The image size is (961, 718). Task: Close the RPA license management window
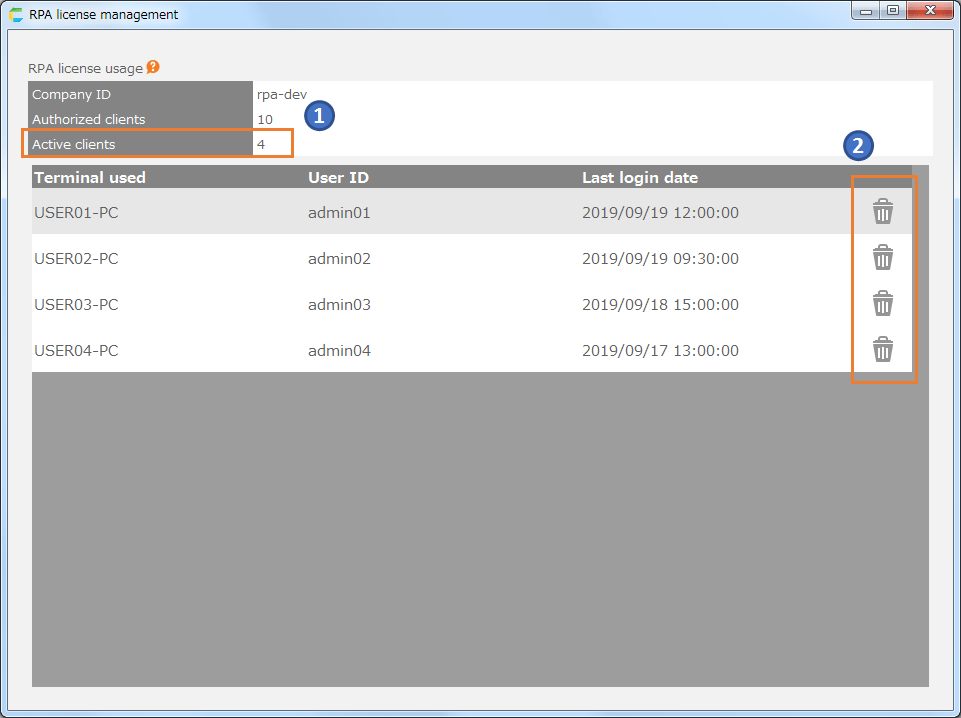[929, 11]
